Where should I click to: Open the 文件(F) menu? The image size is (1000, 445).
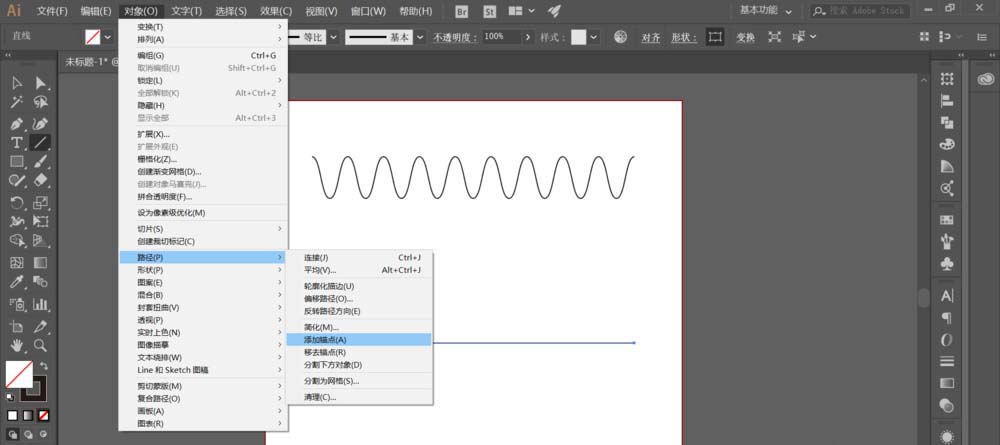coord(52,11)
